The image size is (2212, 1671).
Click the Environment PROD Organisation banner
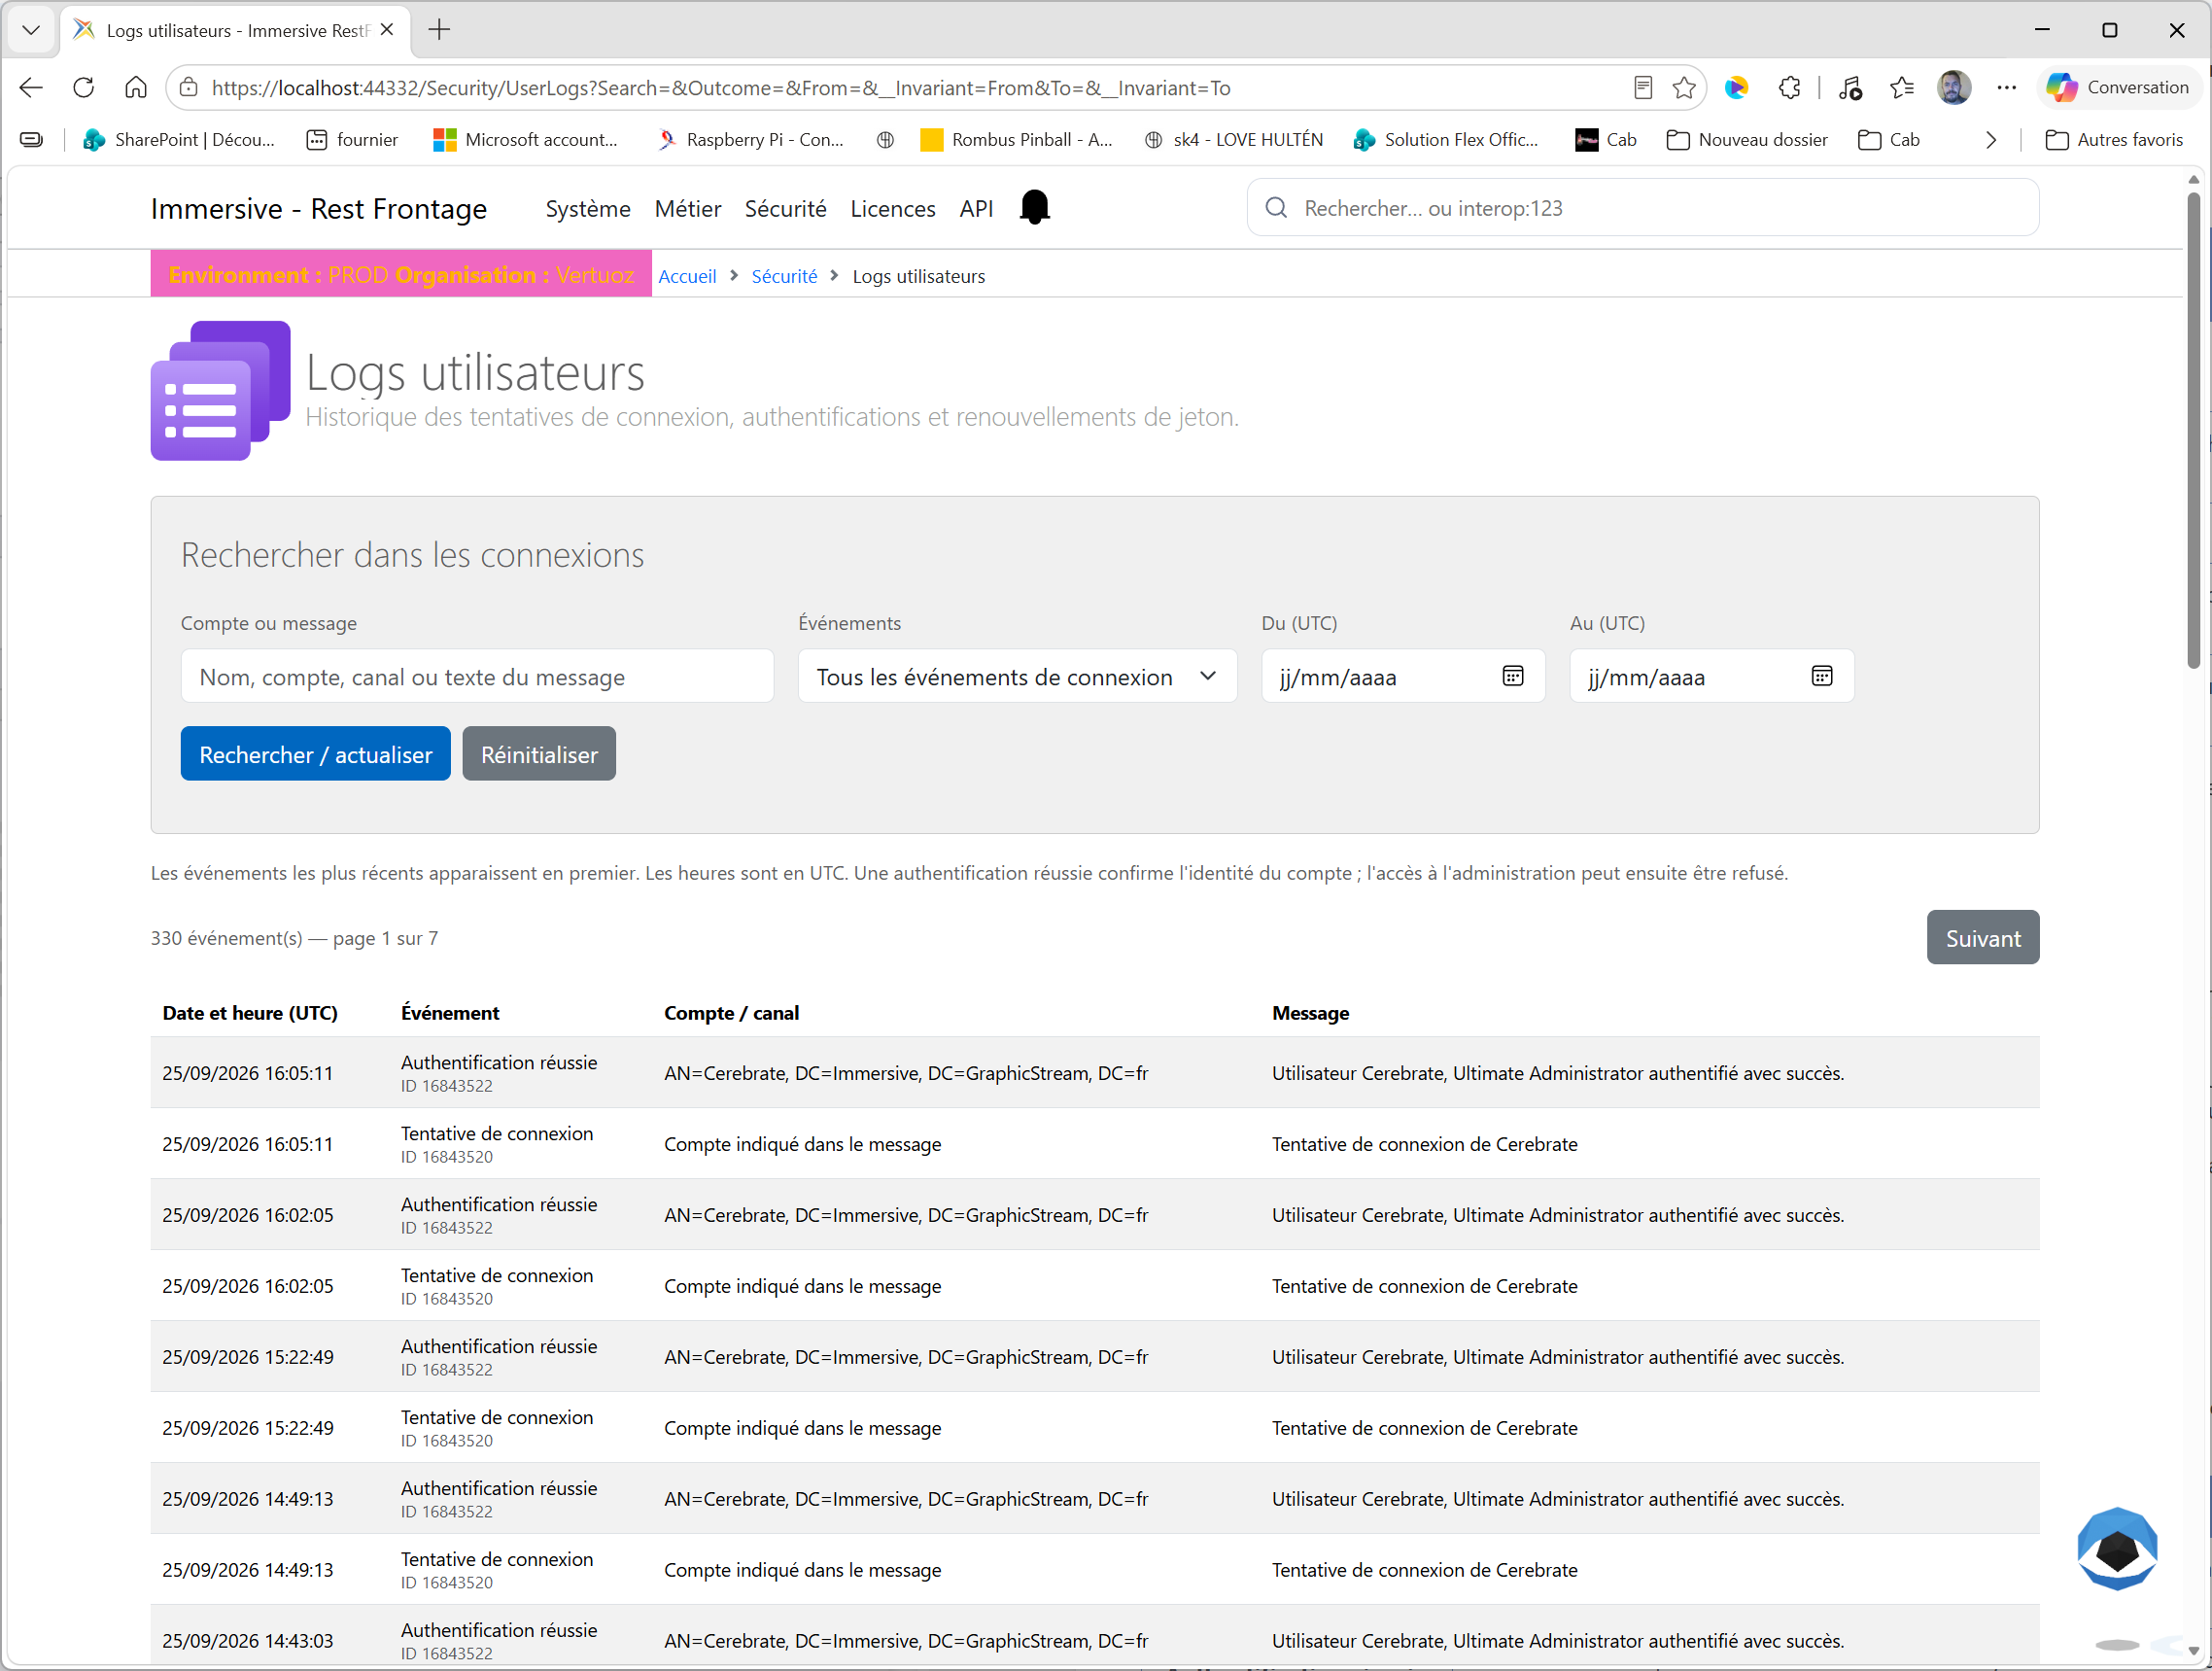[x=401, y=274]
